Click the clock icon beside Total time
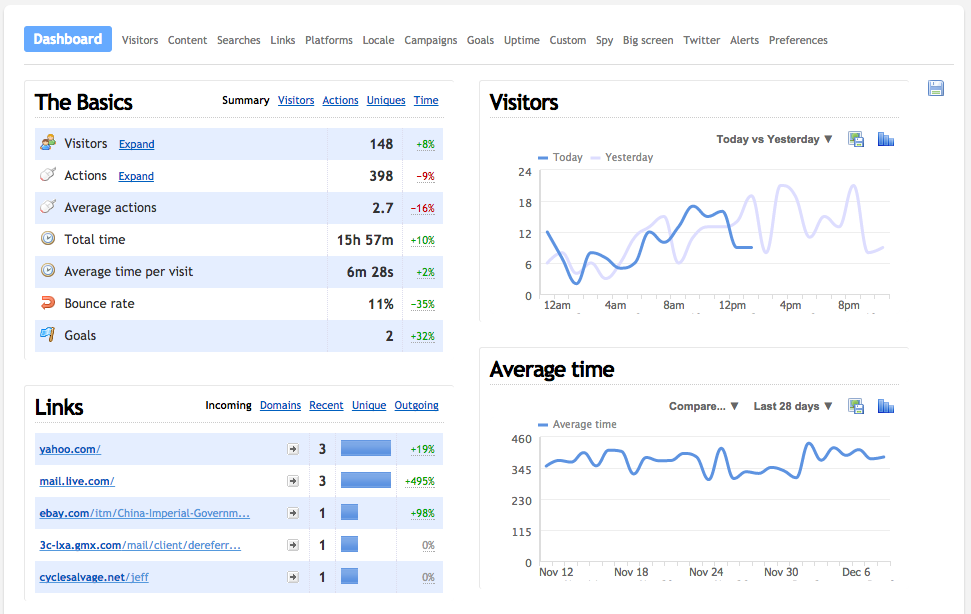This screenshot has height=614, width=971. (x=47, y=239)
